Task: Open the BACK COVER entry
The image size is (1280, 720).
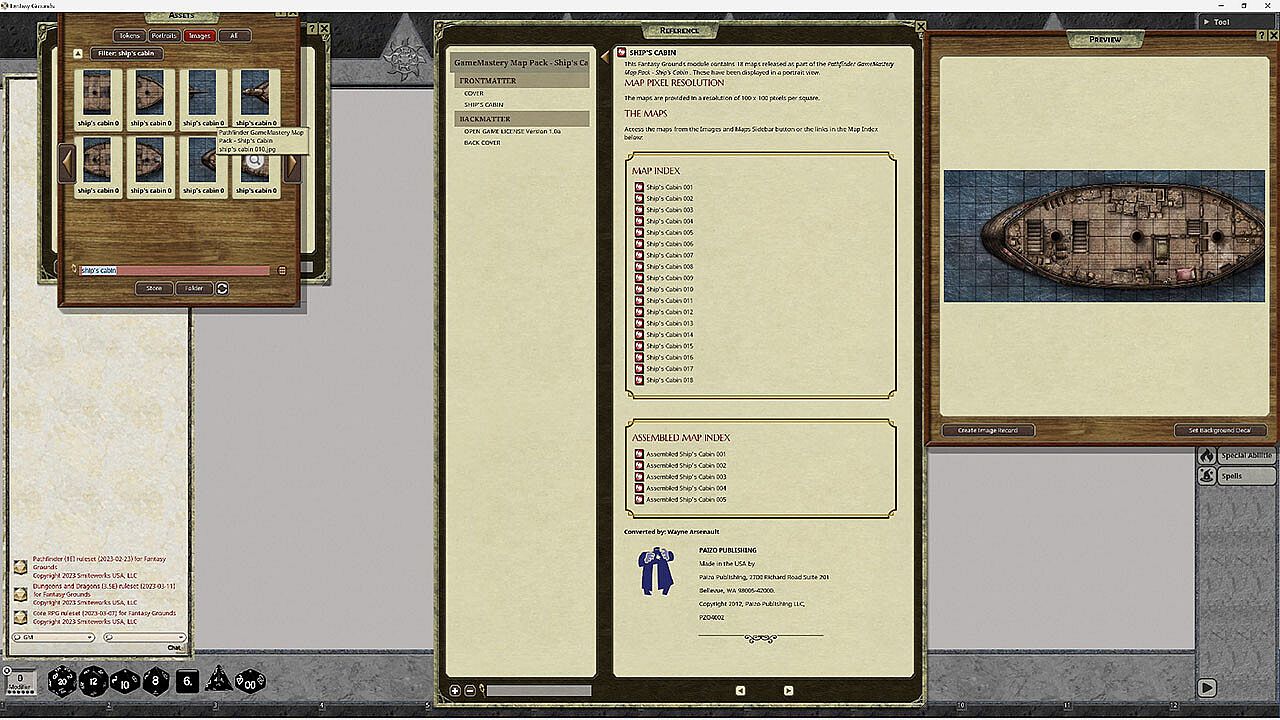Action: [x=482, y=143]
